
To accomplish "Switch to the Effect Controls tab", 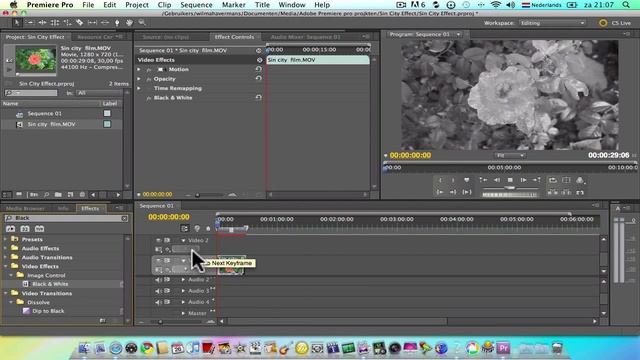I will 234,37.
